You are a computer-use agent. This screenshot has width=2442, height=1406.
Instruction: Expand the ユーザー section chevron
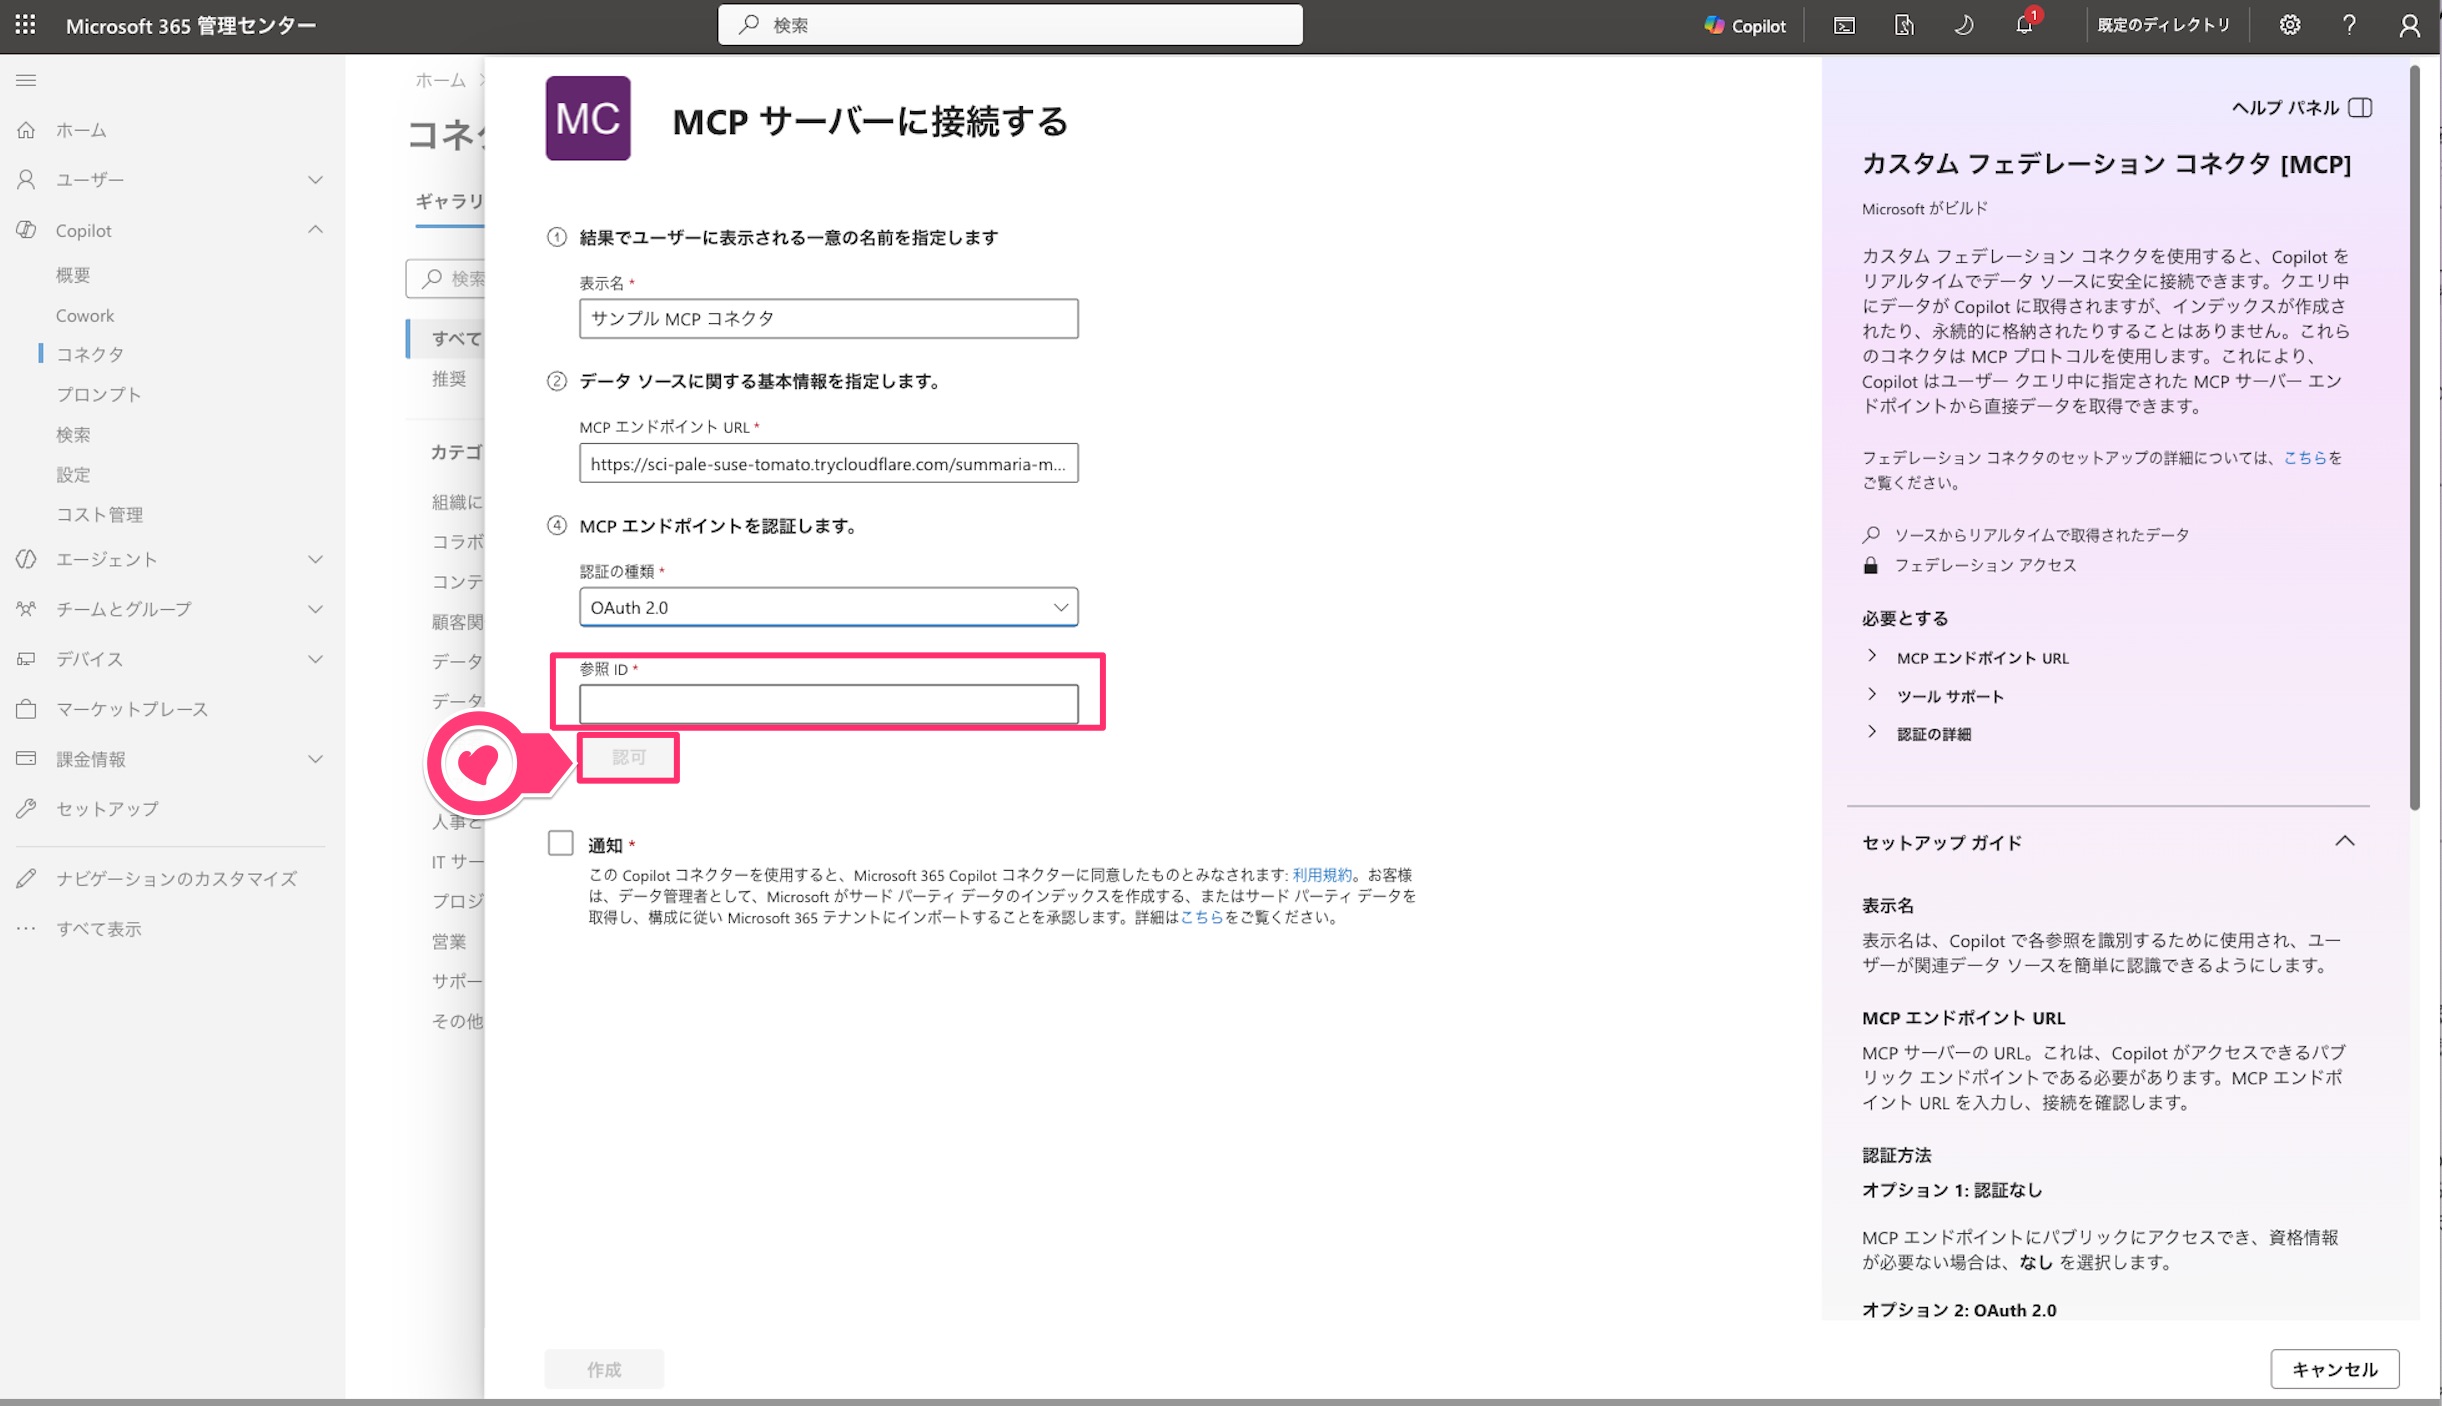point(316,180)
